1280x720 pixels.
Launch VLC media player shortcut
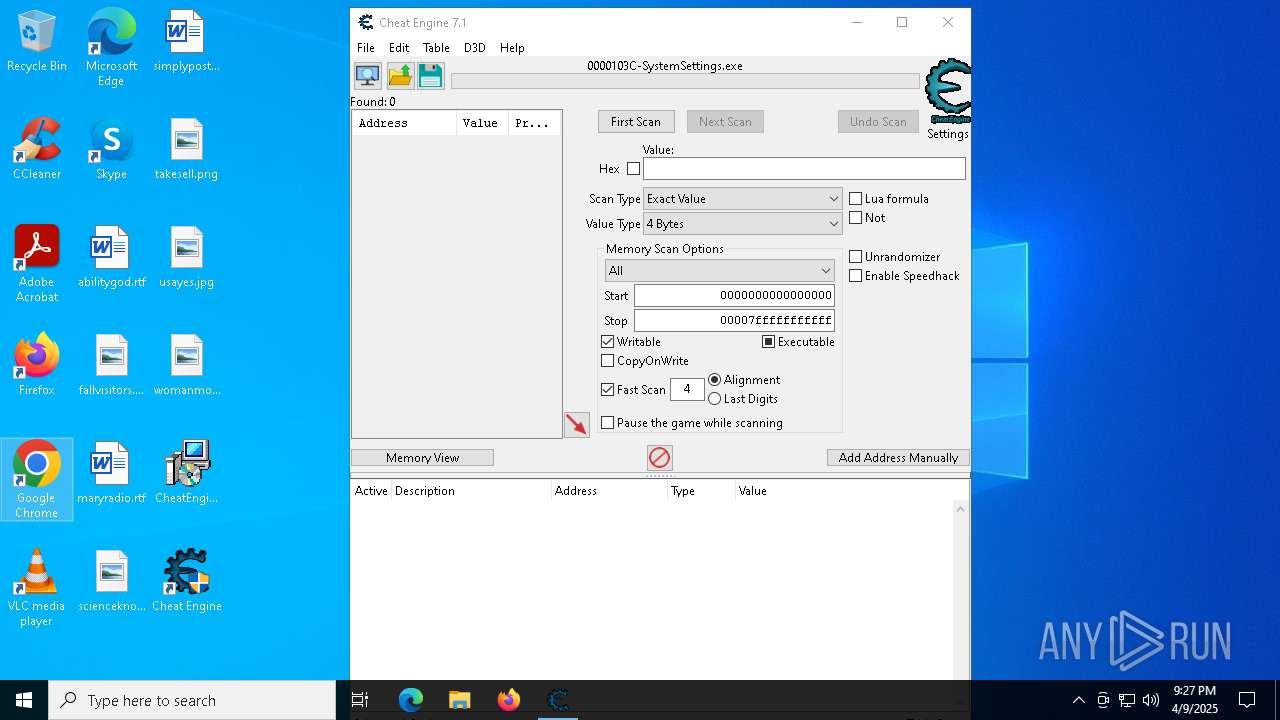(x=37, y=588)
